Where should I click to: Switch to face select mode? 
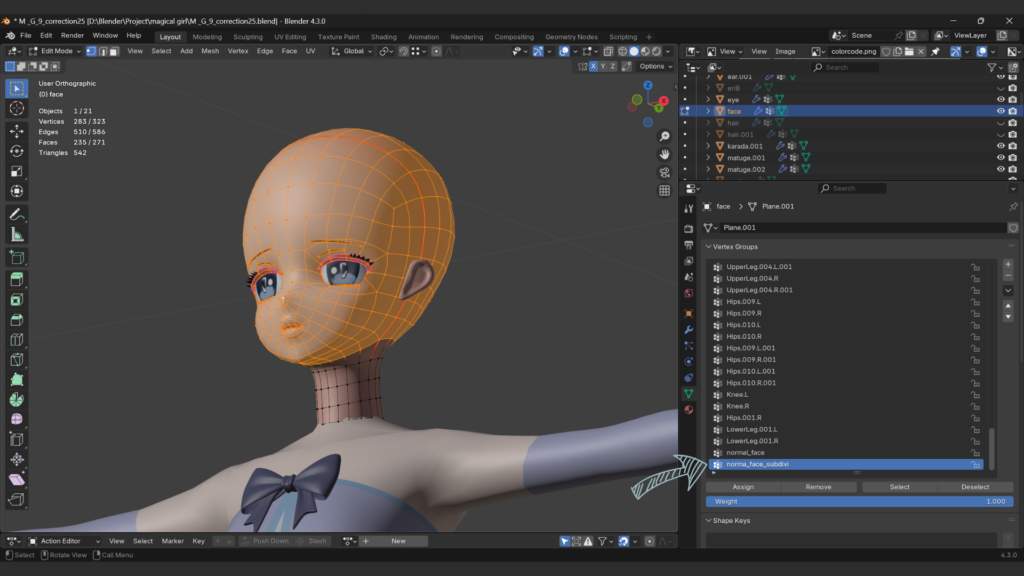tap(114, 51)
